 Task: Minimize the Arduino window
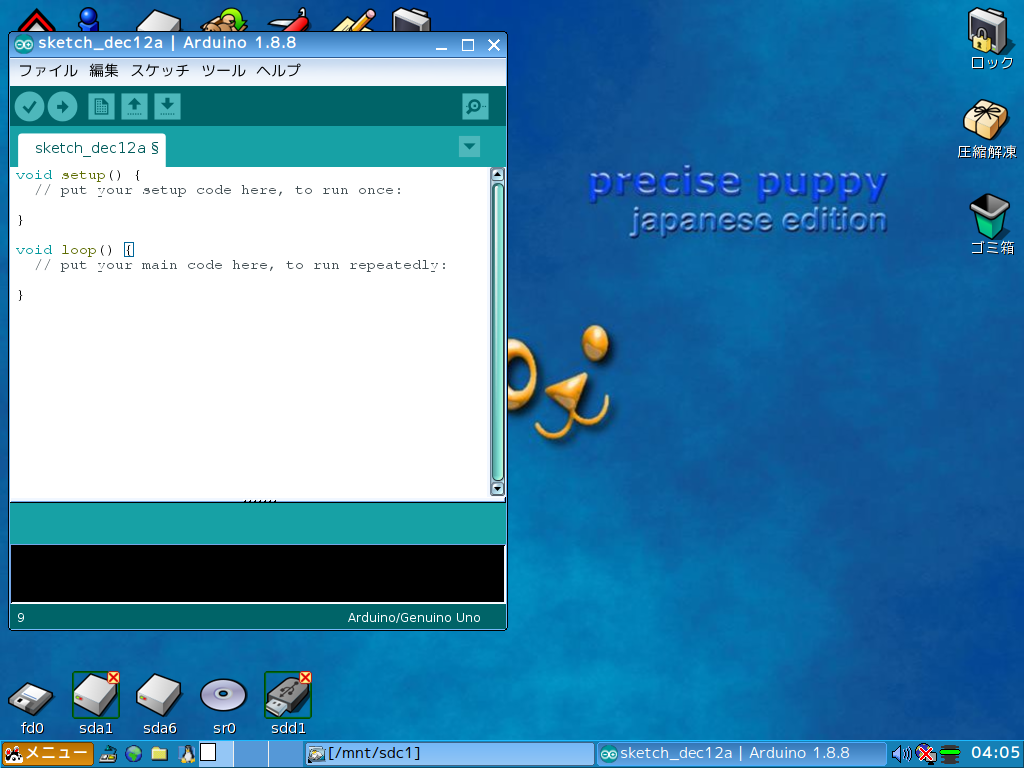441,45
